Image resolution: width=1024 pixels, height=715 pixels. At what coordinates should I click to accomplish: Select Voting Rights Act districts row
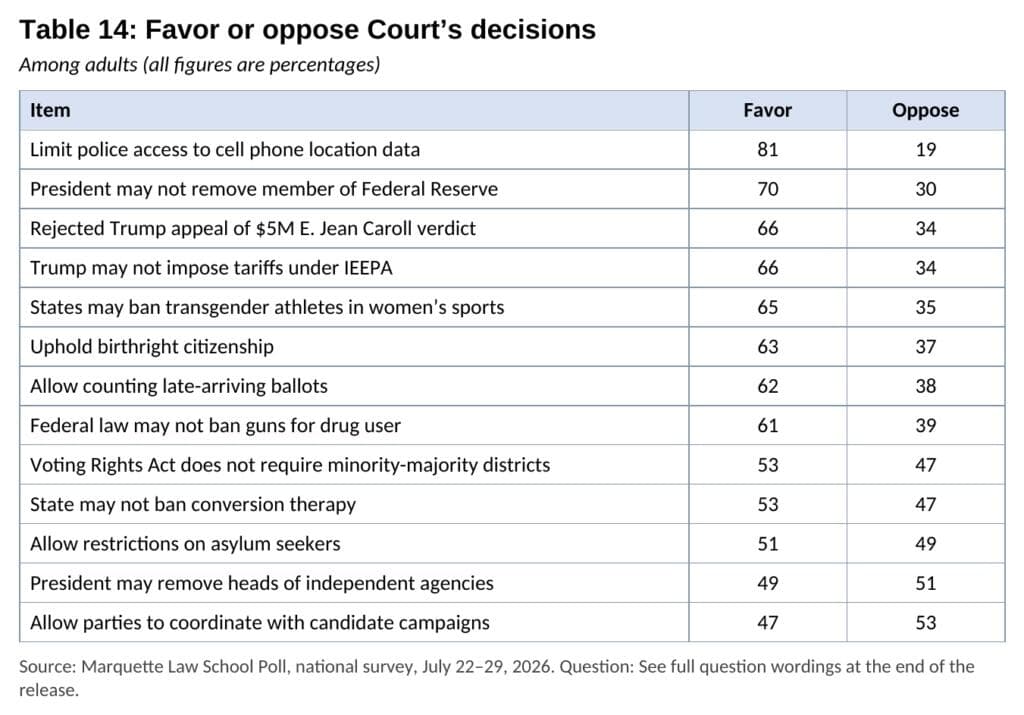coord(512,465)
